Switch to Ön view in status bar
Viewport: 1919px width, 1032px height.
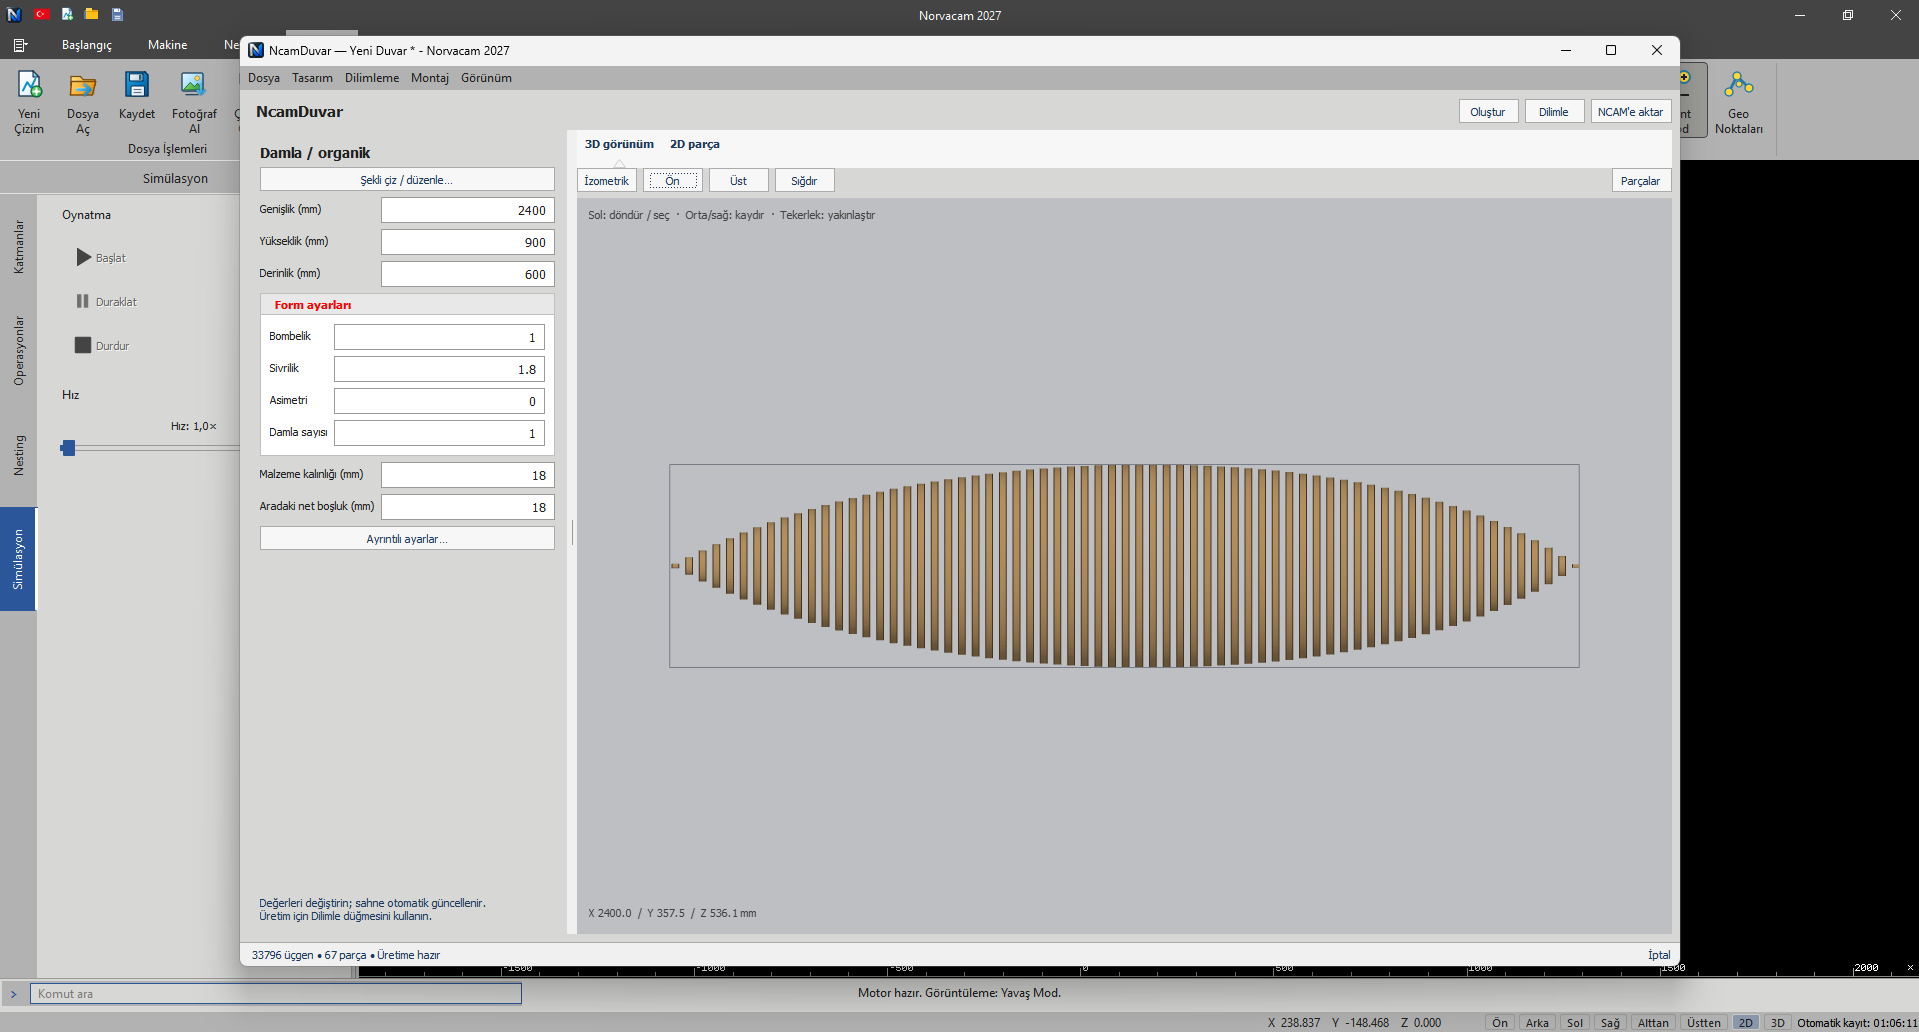pos(1500,1023)
